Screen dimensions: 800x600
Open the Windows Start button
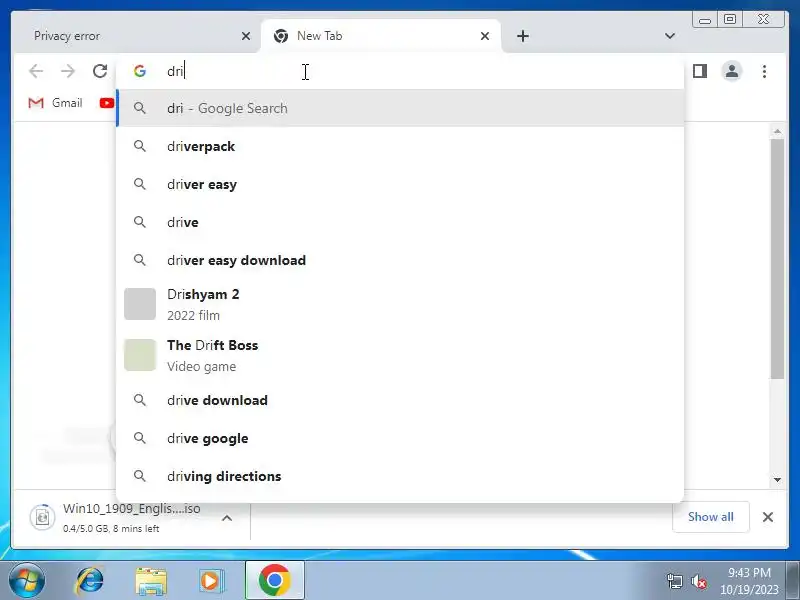coord(27,581)
